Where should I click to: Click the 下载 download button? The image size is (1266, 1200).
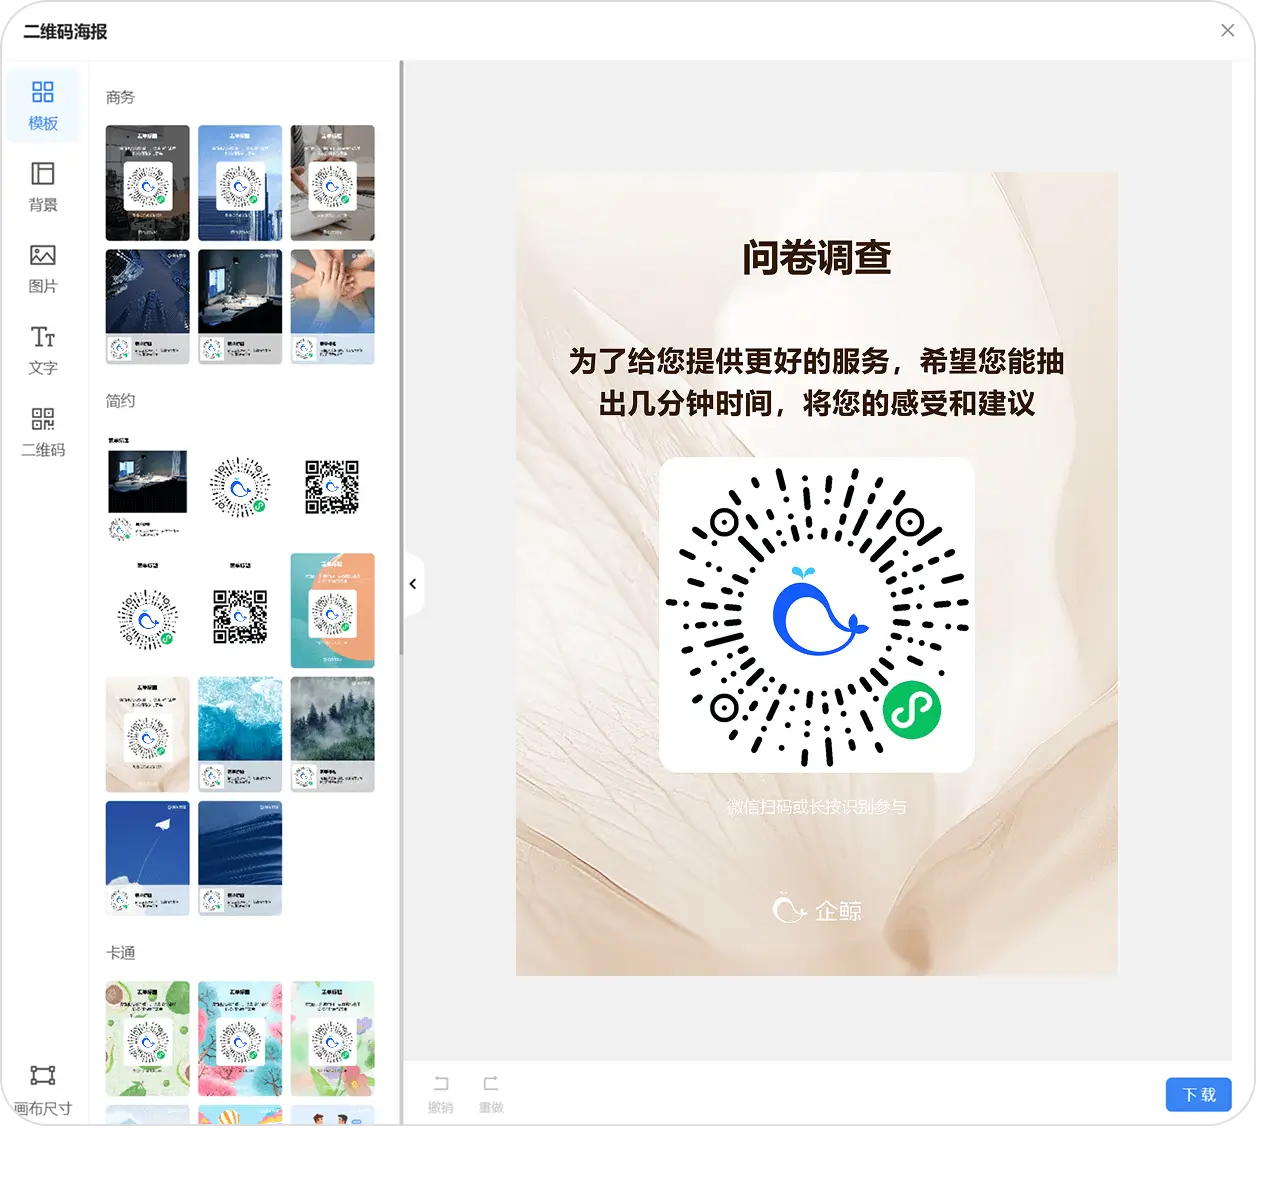[x=1198, y=1094]
